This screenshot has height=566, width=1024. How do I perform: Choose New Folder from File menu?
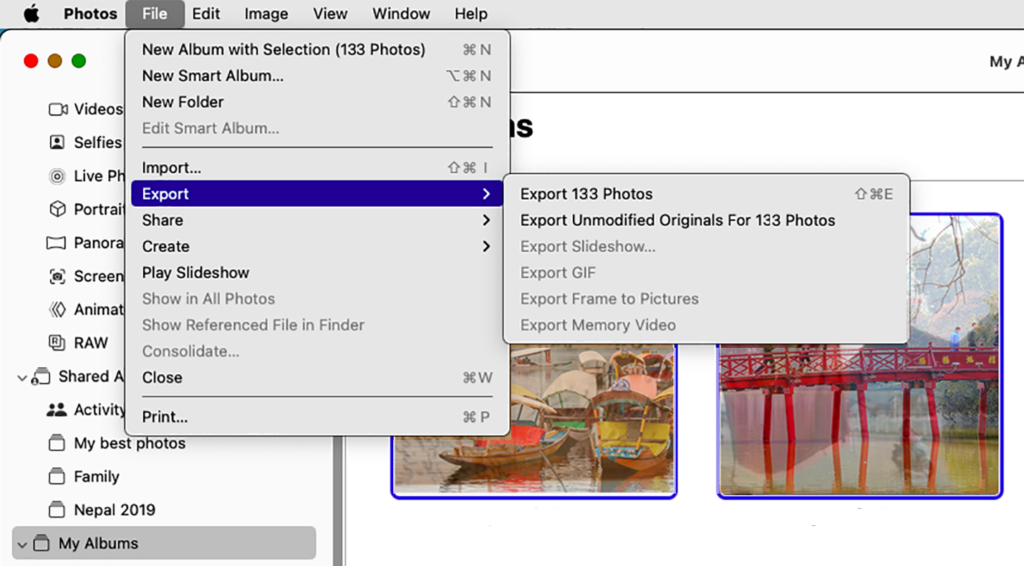pos(317,102)
